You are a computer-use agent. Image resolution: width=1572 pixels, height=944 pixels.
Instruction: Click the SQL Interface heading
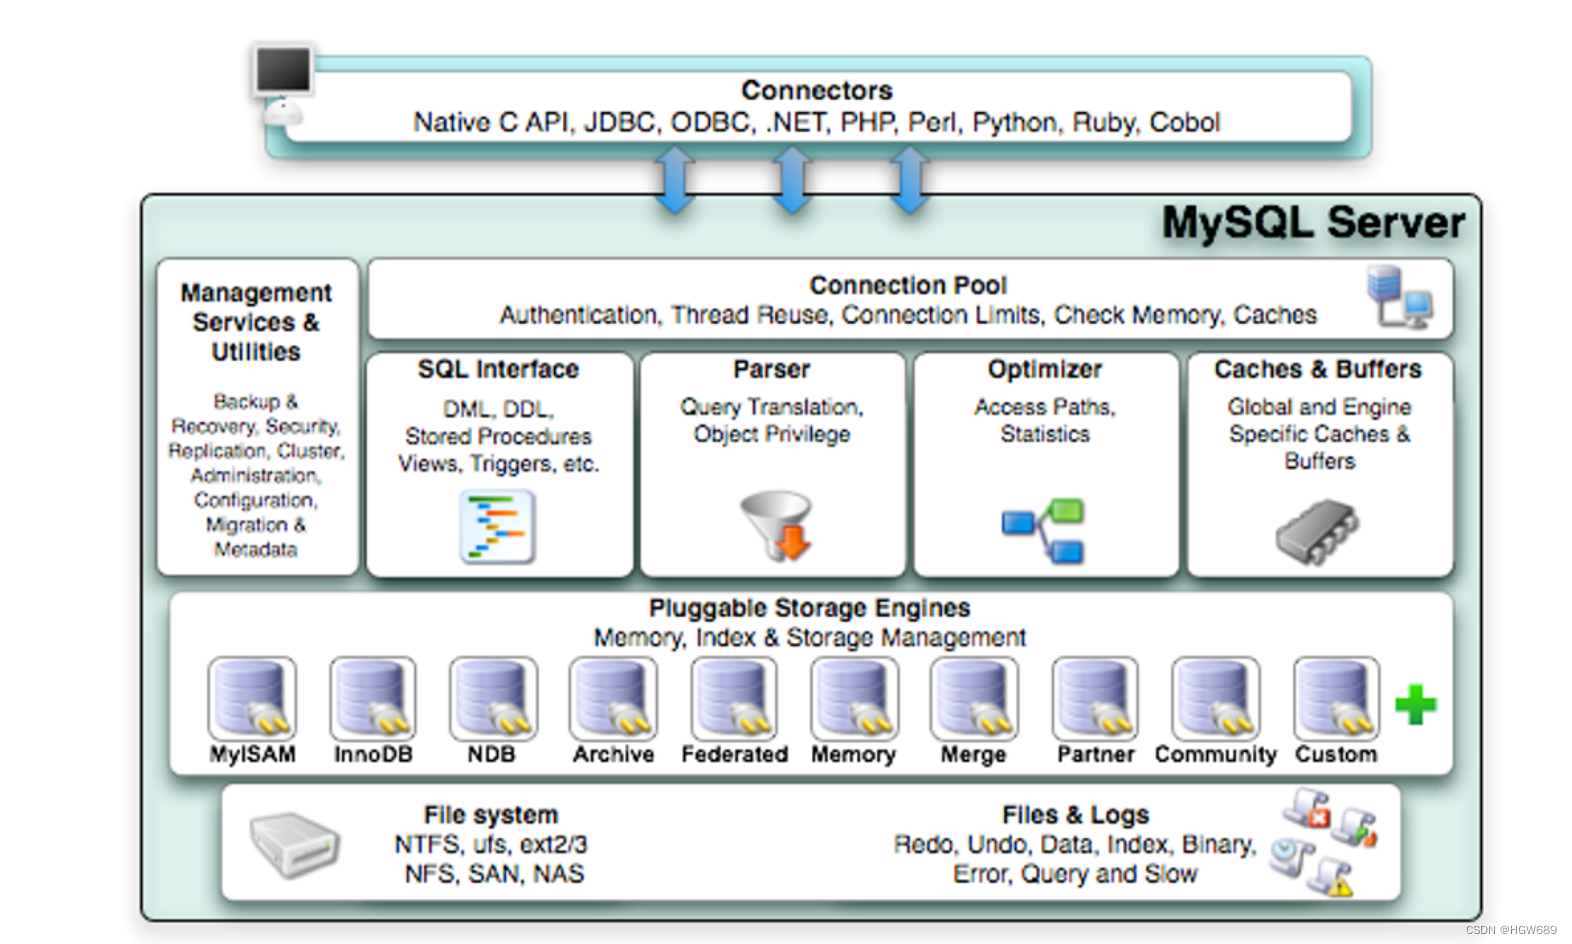(x=498, y=369)
